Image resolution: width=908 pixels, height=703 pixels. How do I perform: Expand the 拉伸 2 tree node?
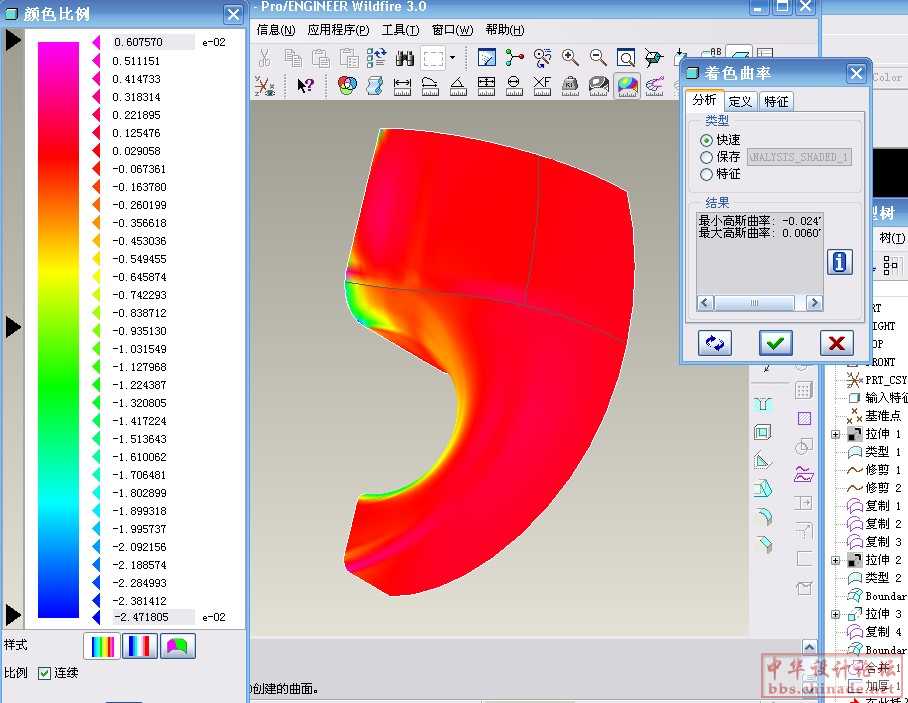point(836,560)
